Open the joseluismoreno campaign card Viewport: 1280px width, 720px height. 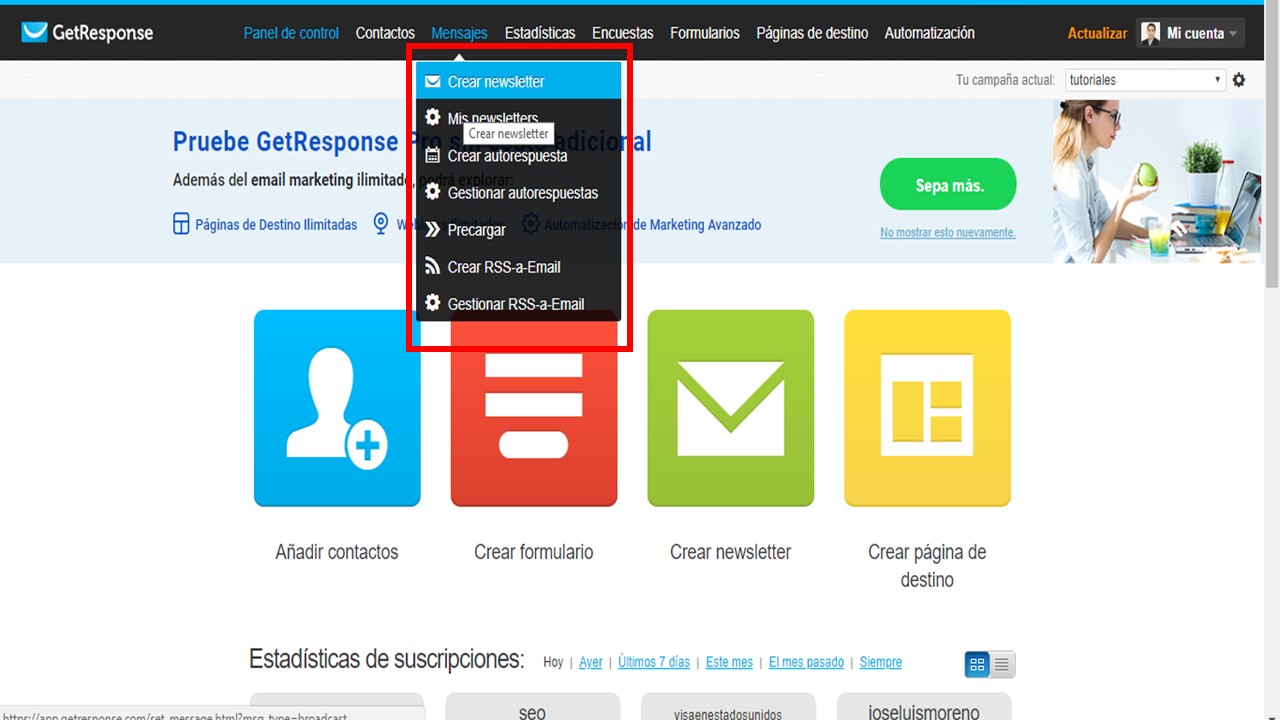tap(924, 707)
